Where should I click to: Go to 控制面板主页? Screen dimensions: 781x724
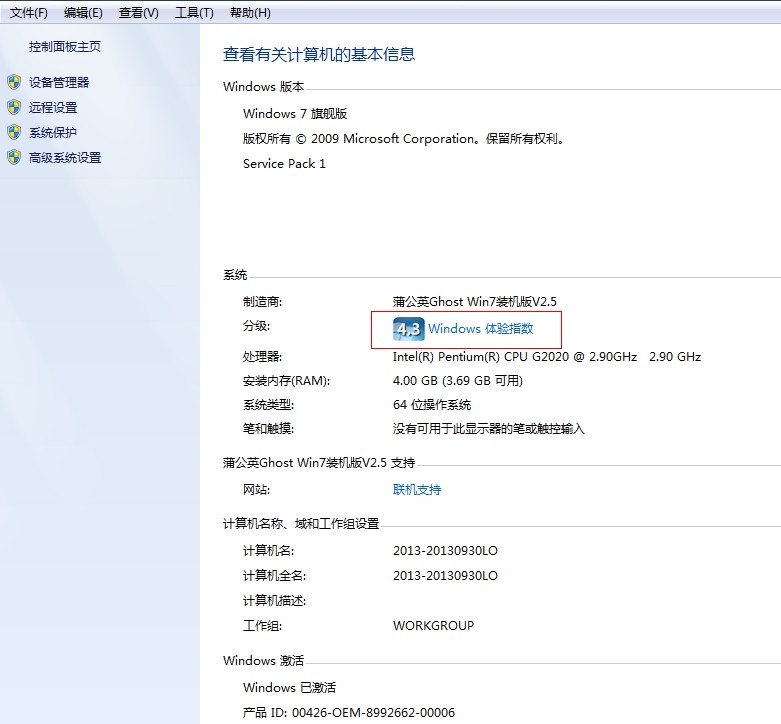(x=65, y=47)
